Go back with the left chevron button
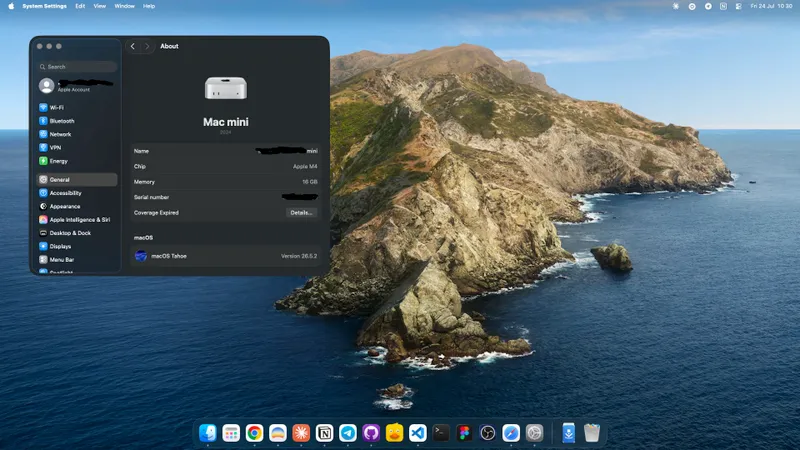 tap(133, 46)
